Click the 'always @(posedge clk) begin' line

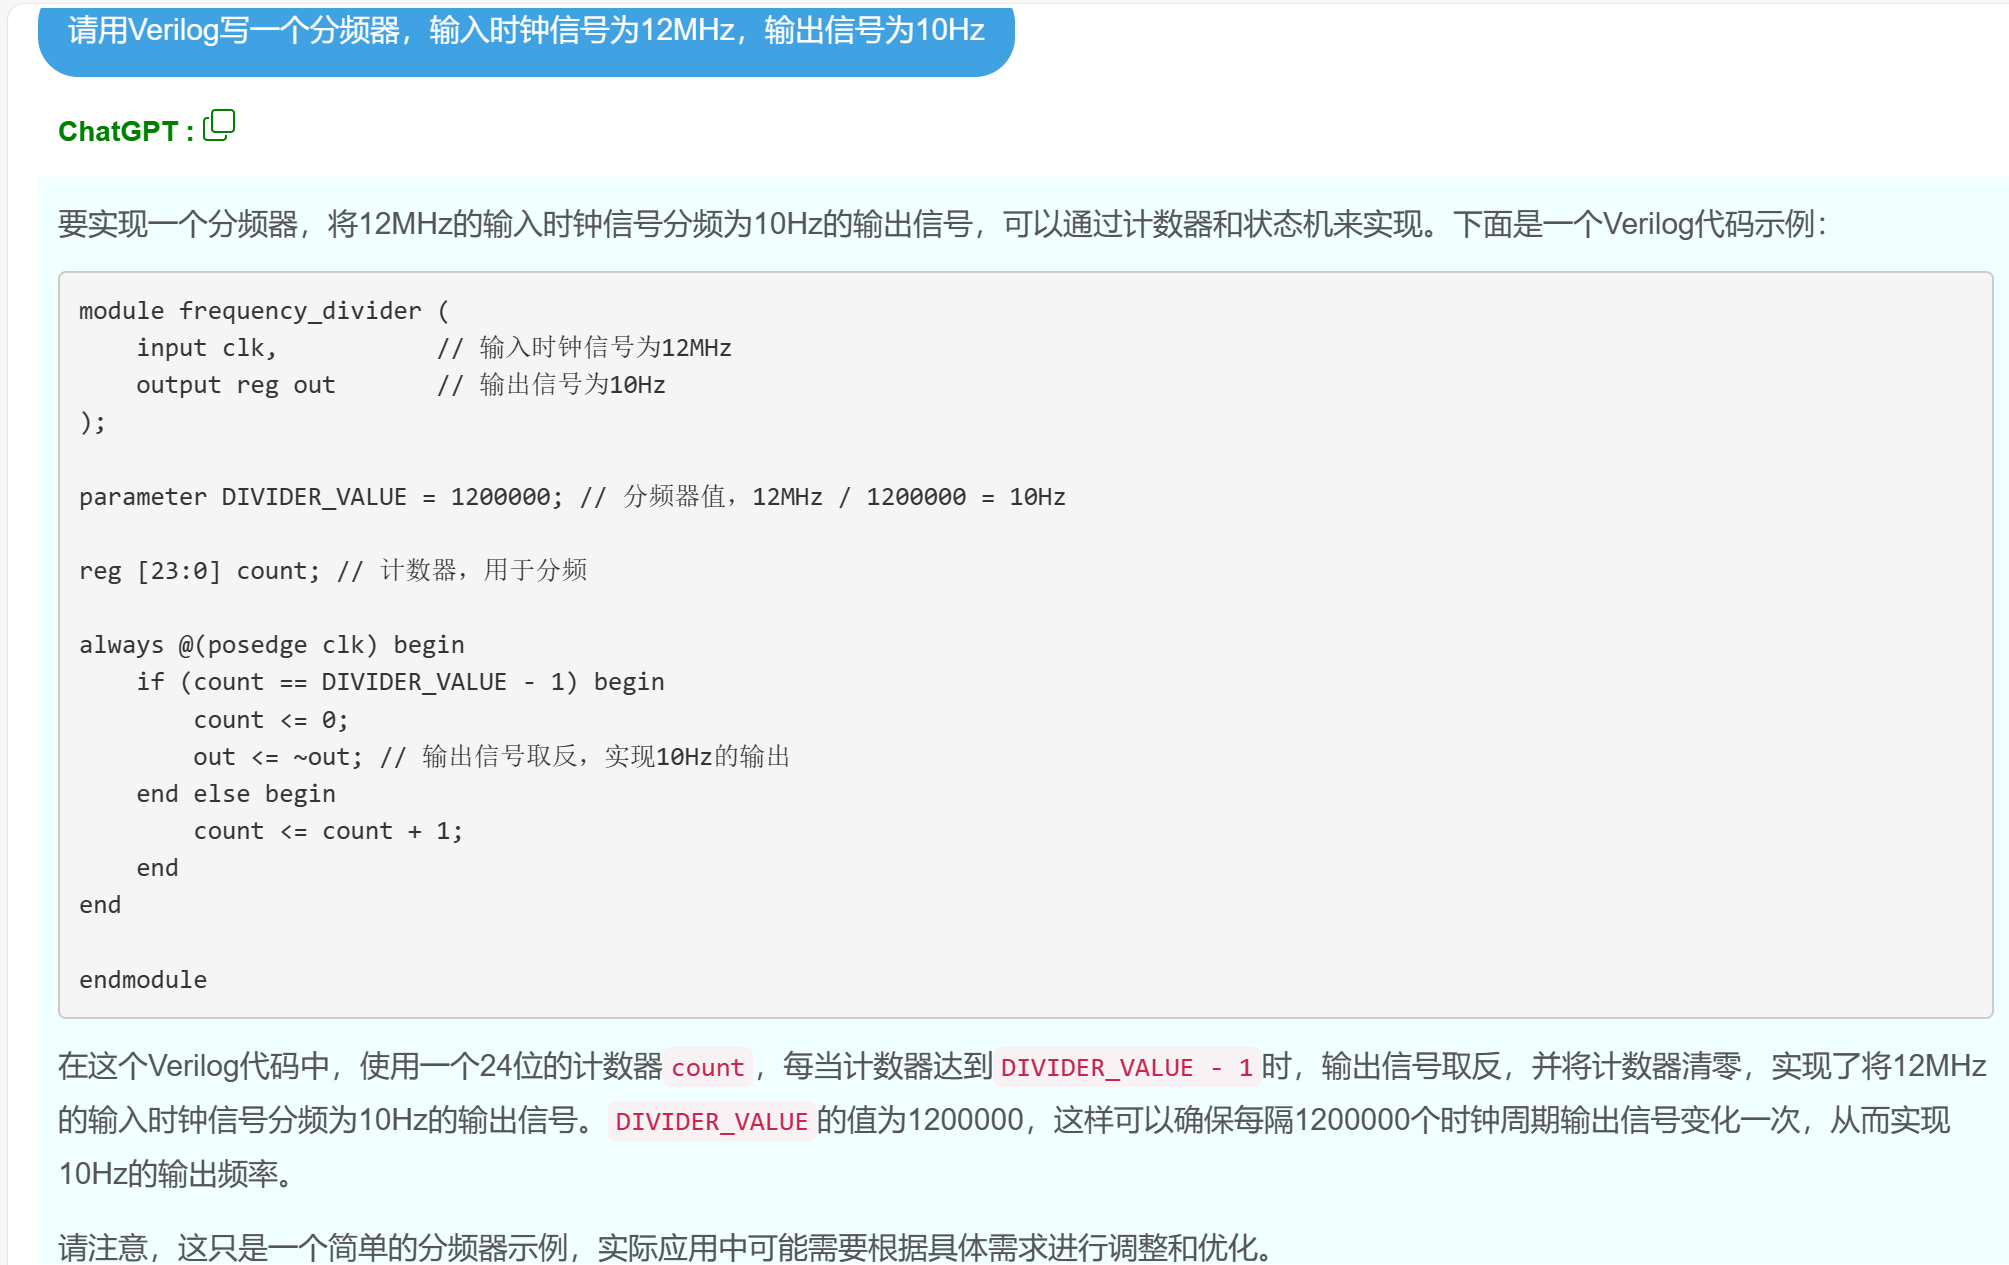pos(272,645)
